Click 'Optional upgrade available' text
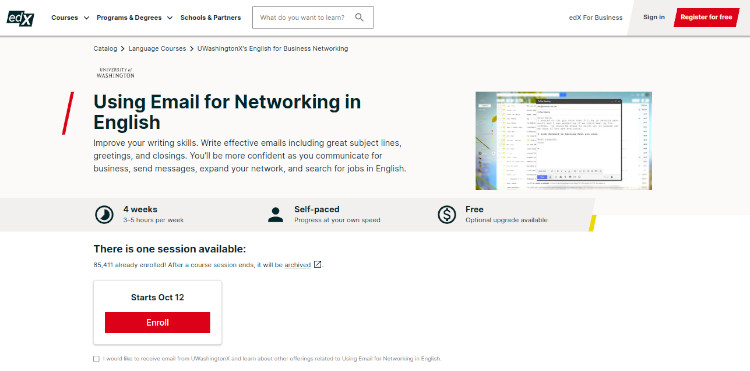This screenshot has width=750, height=371. (x=506, y=220)
